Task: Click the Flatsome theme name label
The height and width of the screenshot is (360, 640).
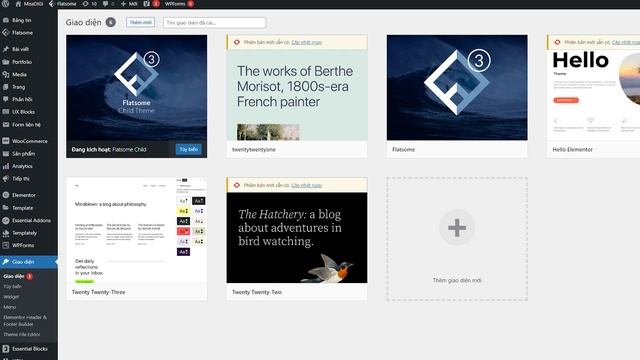Action: [x=403, y=149]
